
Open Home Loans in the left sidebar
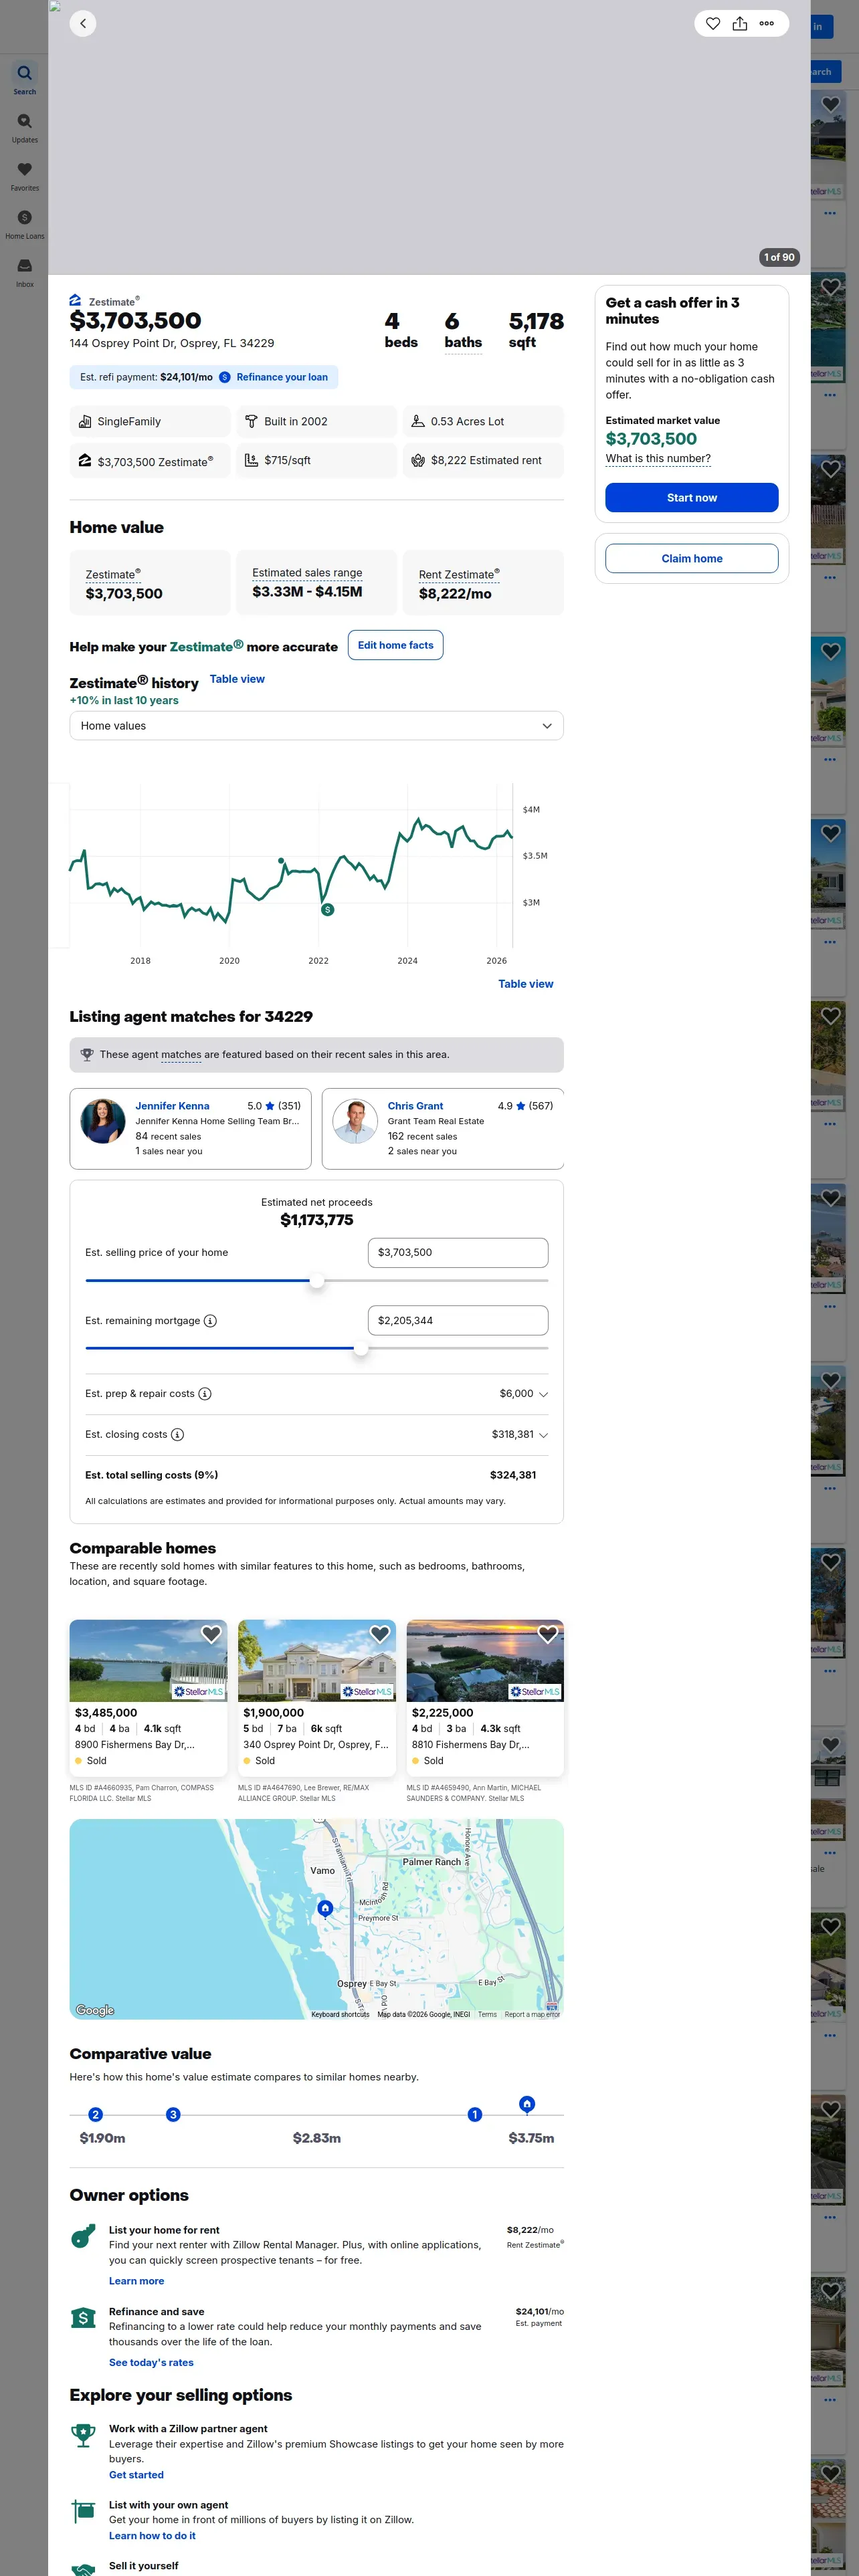click(25, 224)
